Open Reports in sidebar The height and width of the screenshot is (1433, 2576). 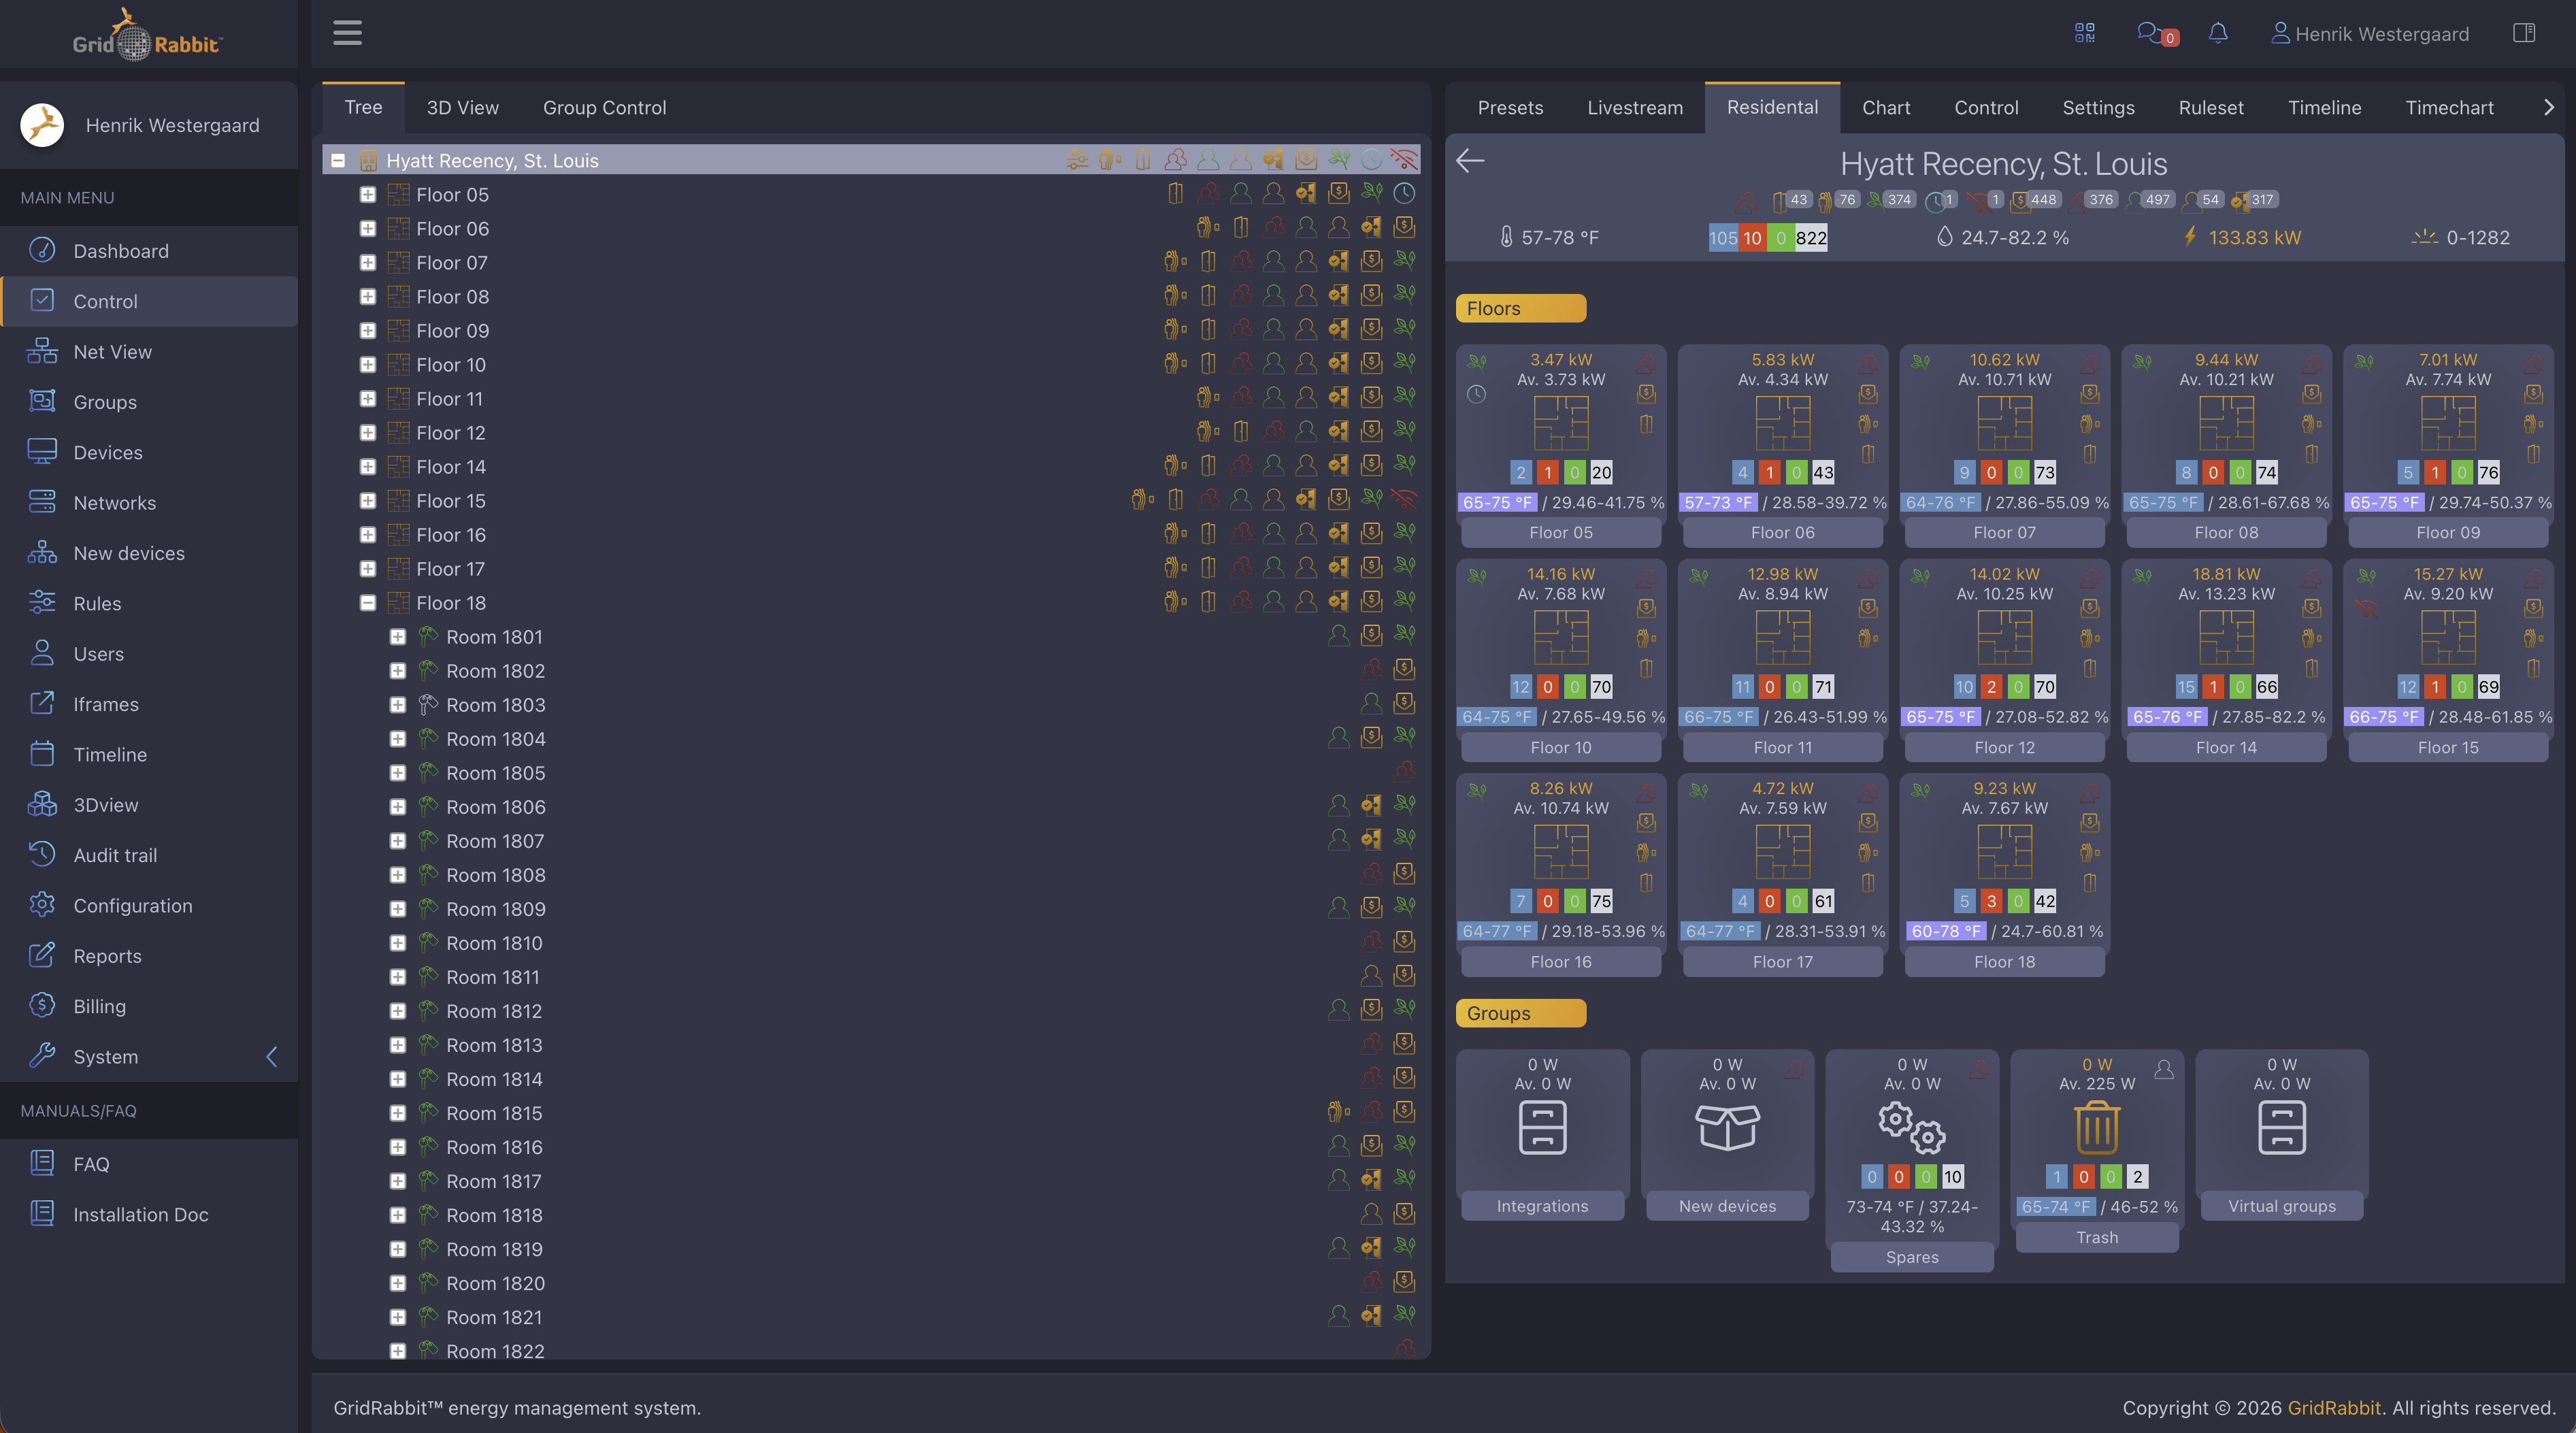(x=149, y=956)
